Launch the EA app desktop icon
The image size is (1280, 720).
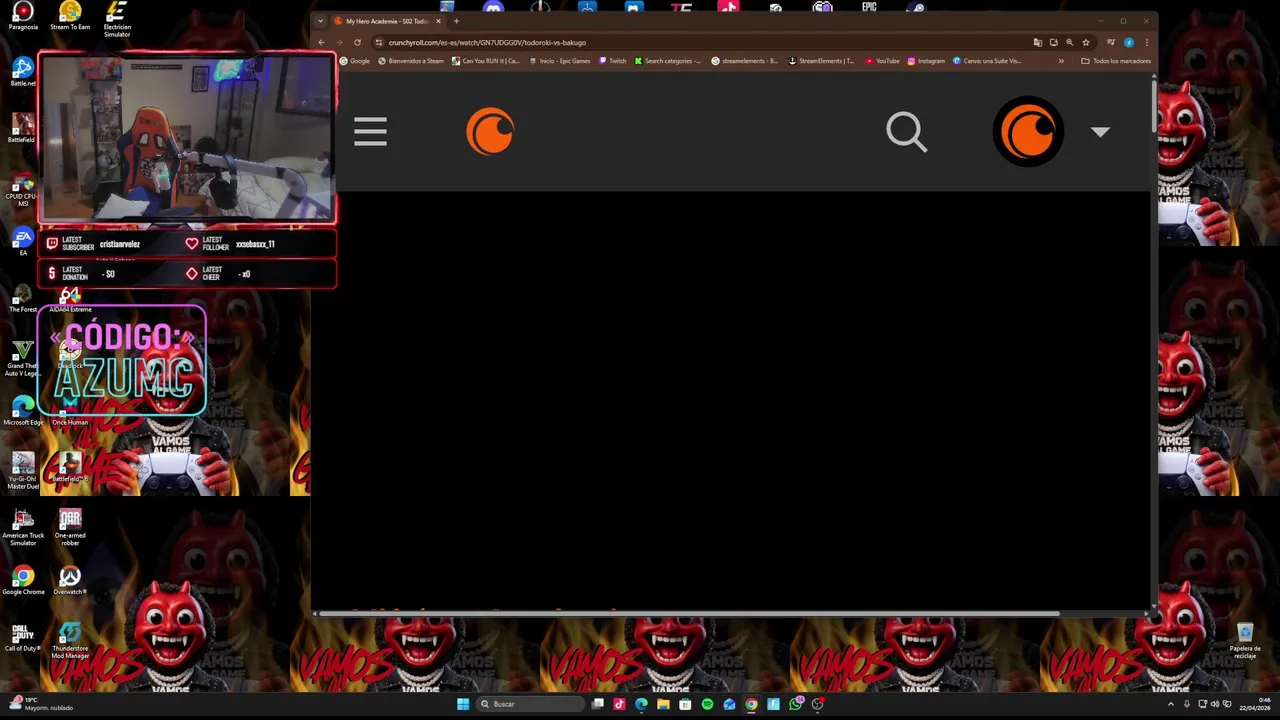23,241
